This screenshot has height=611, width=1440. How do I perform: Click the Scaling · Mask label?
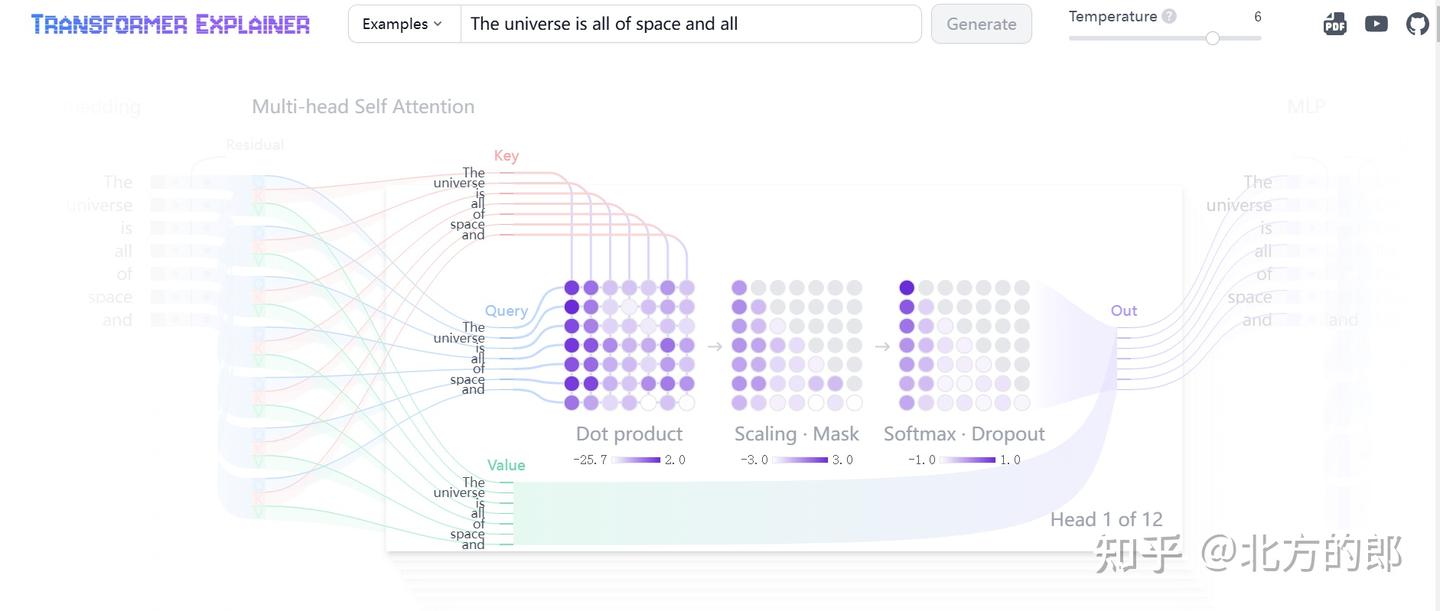point(796,434)
